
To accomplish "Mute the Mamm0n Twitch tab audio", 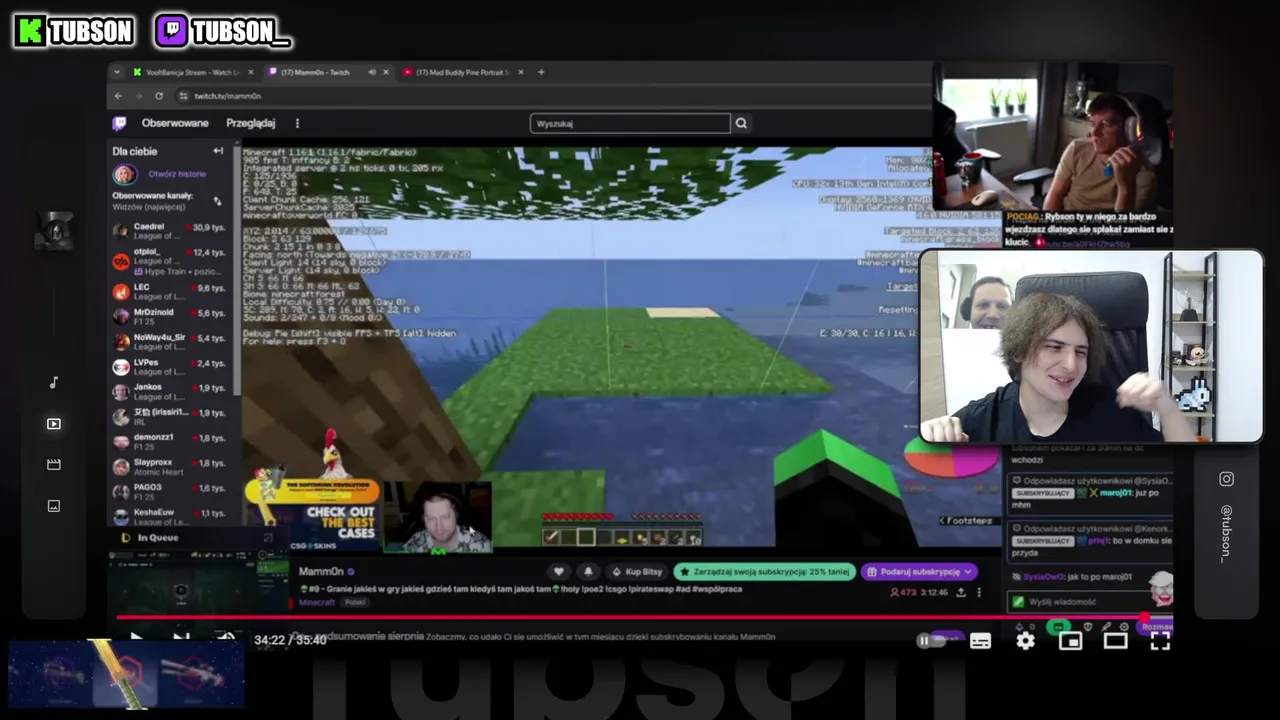I will pyautogui.click(x=372, y=72).
